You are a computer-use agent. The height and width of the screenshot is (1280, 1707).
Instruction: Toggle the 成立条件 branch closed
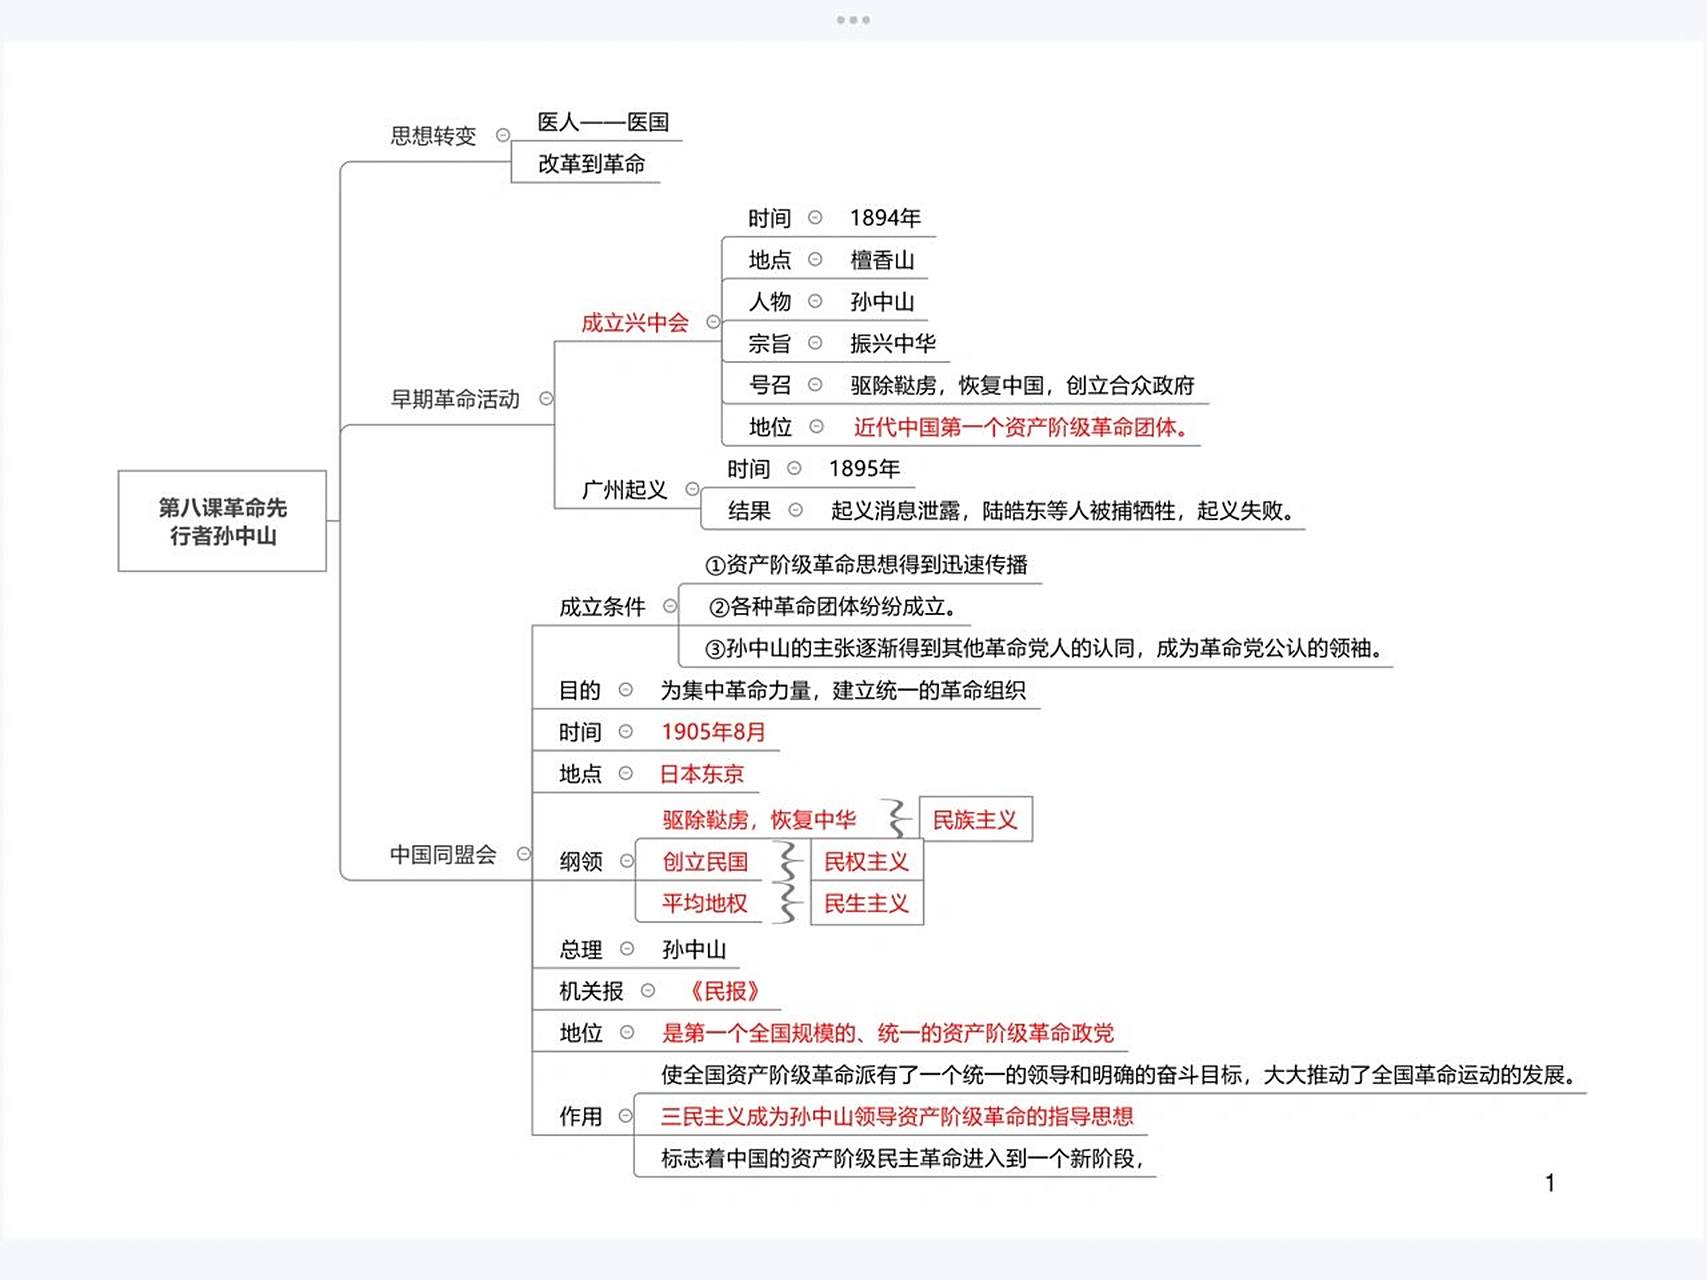pos(672,605)
